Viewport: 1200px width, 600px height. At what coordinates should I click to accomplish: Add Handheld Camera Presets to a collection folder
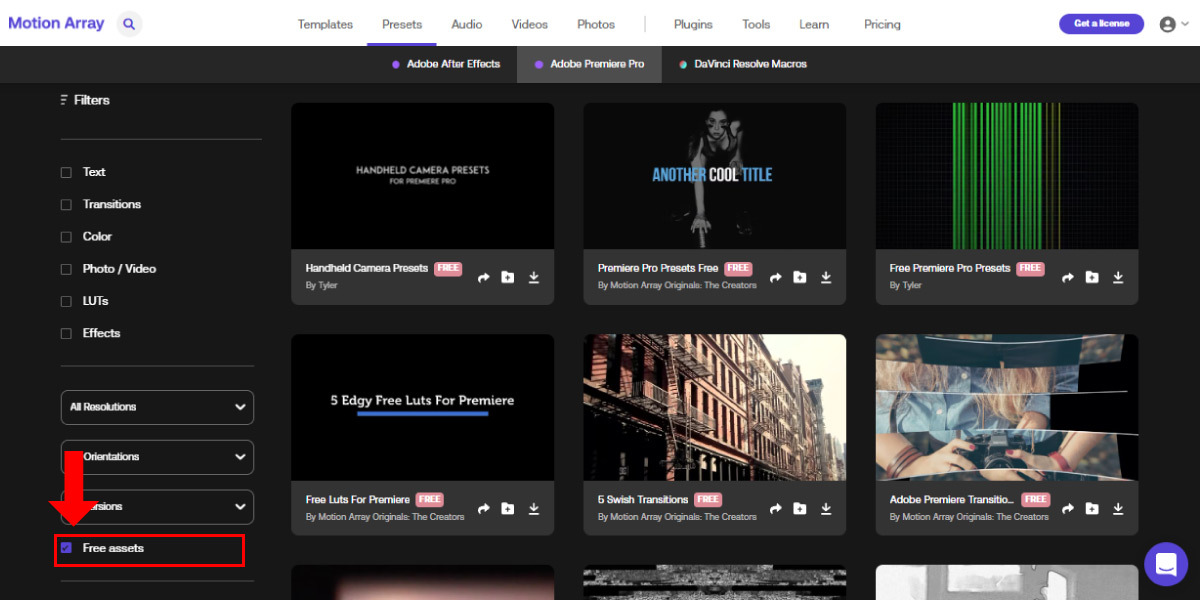[x=508, y=277]
